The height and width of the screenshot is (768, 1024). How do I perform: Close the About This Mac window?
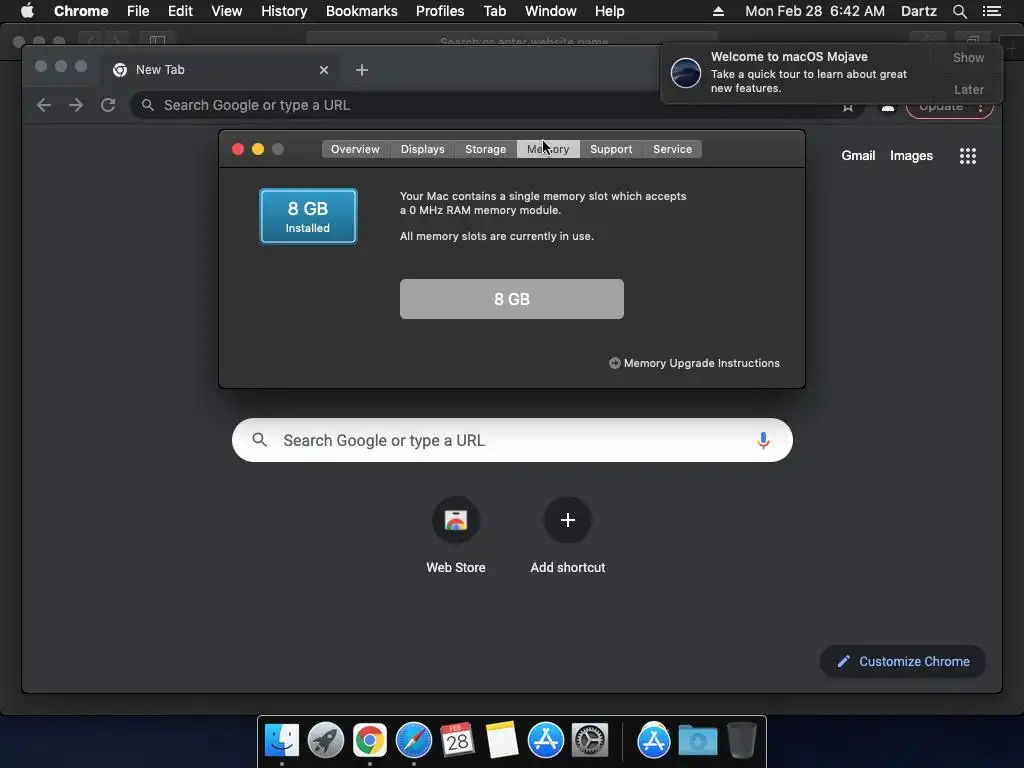click(x=238, y=150)
